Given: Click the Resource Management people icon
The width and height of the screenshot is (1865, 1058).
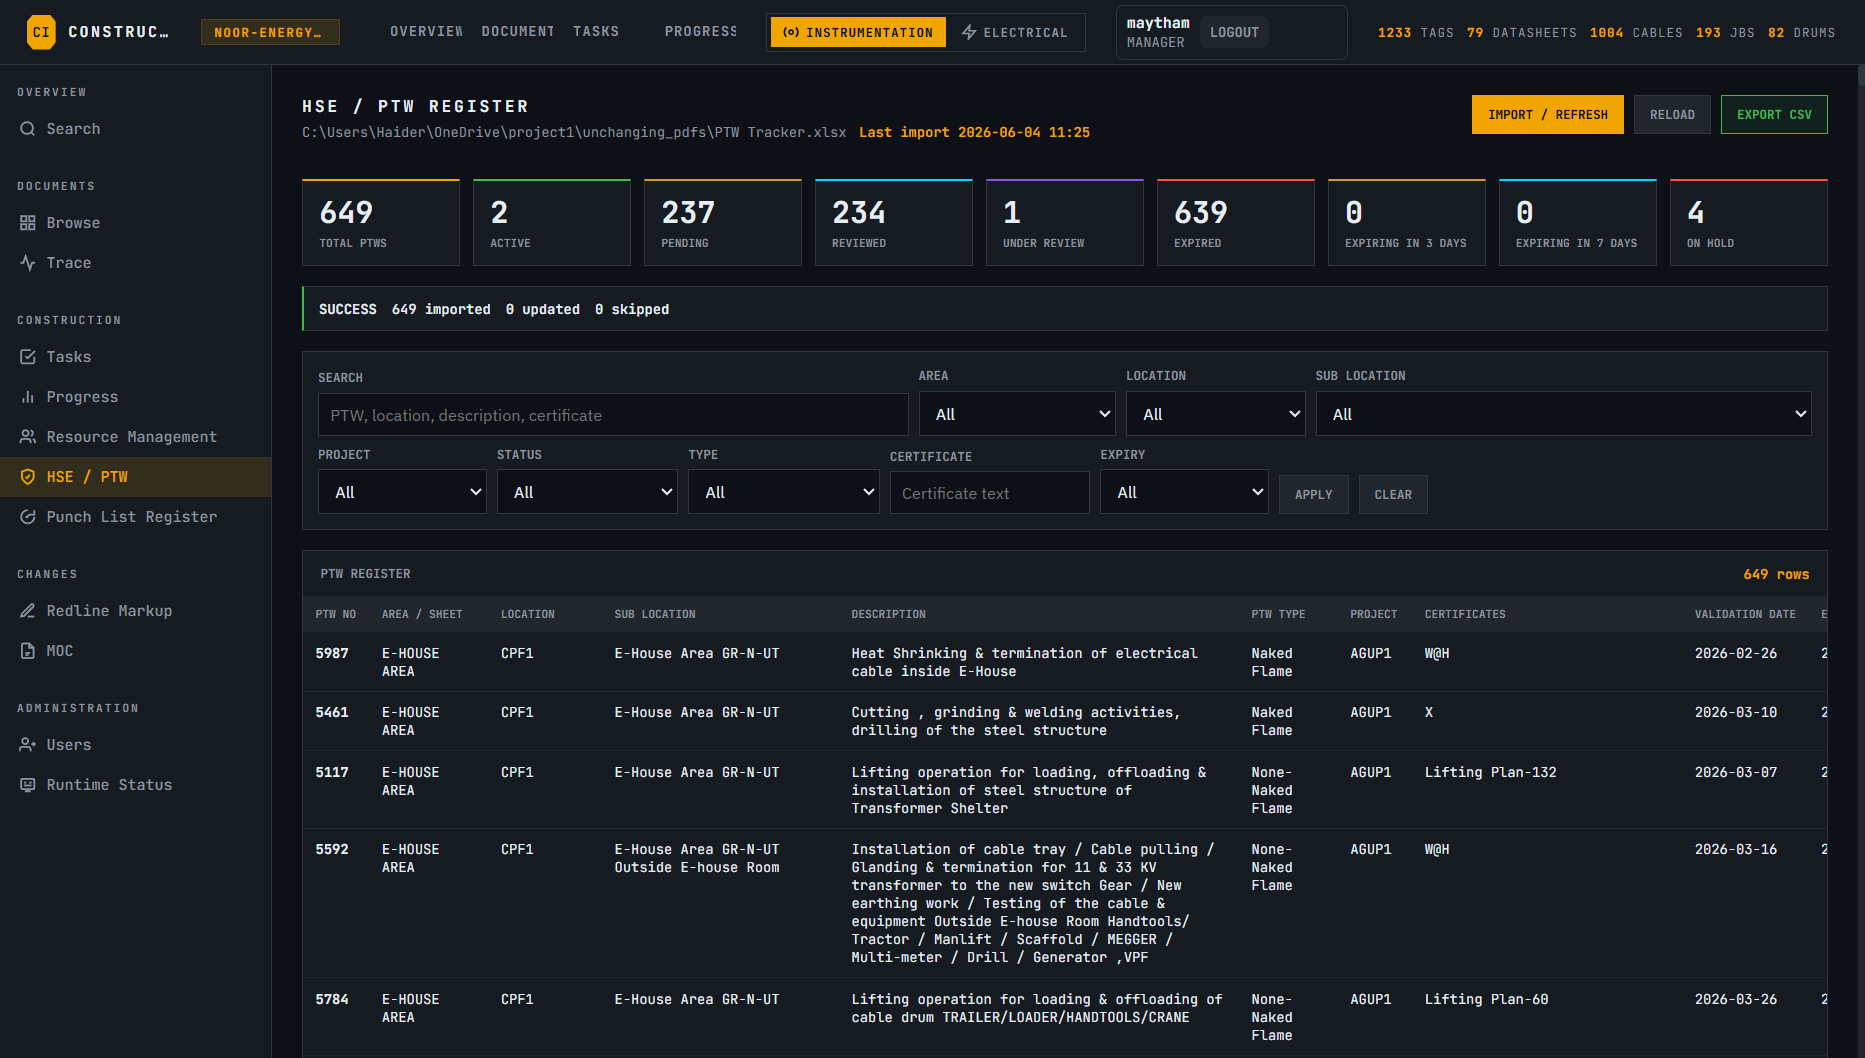Looking at the screenshot, I should [x=28, y=437].
